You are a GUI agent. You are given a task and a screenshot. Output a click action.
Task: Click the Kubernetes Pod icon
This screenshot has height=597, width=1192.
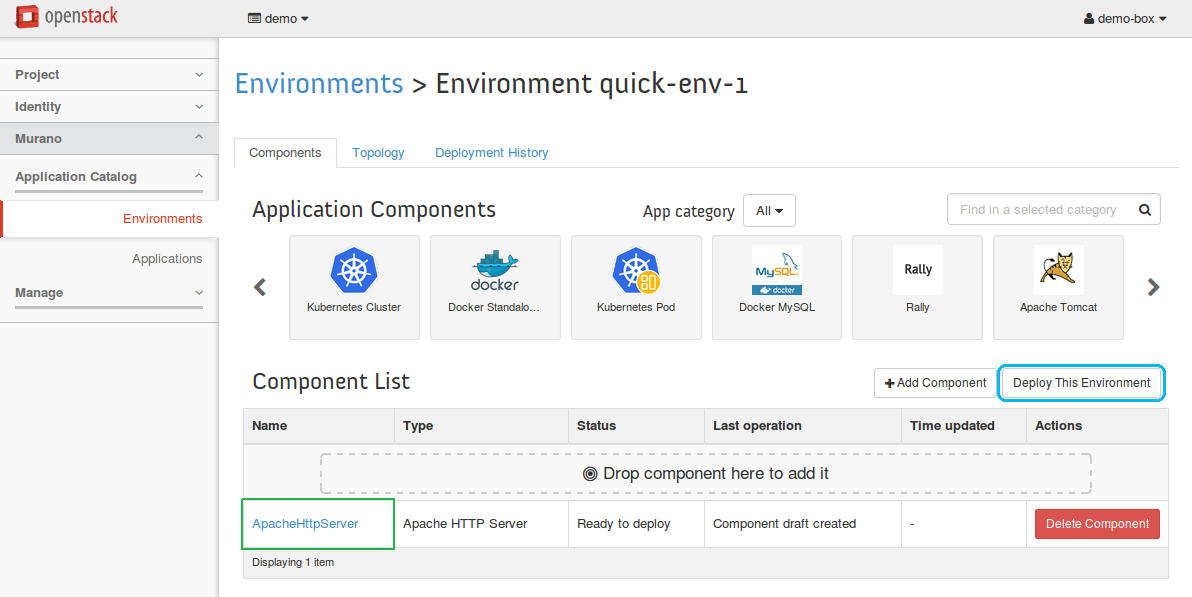(x=635, y=271)
